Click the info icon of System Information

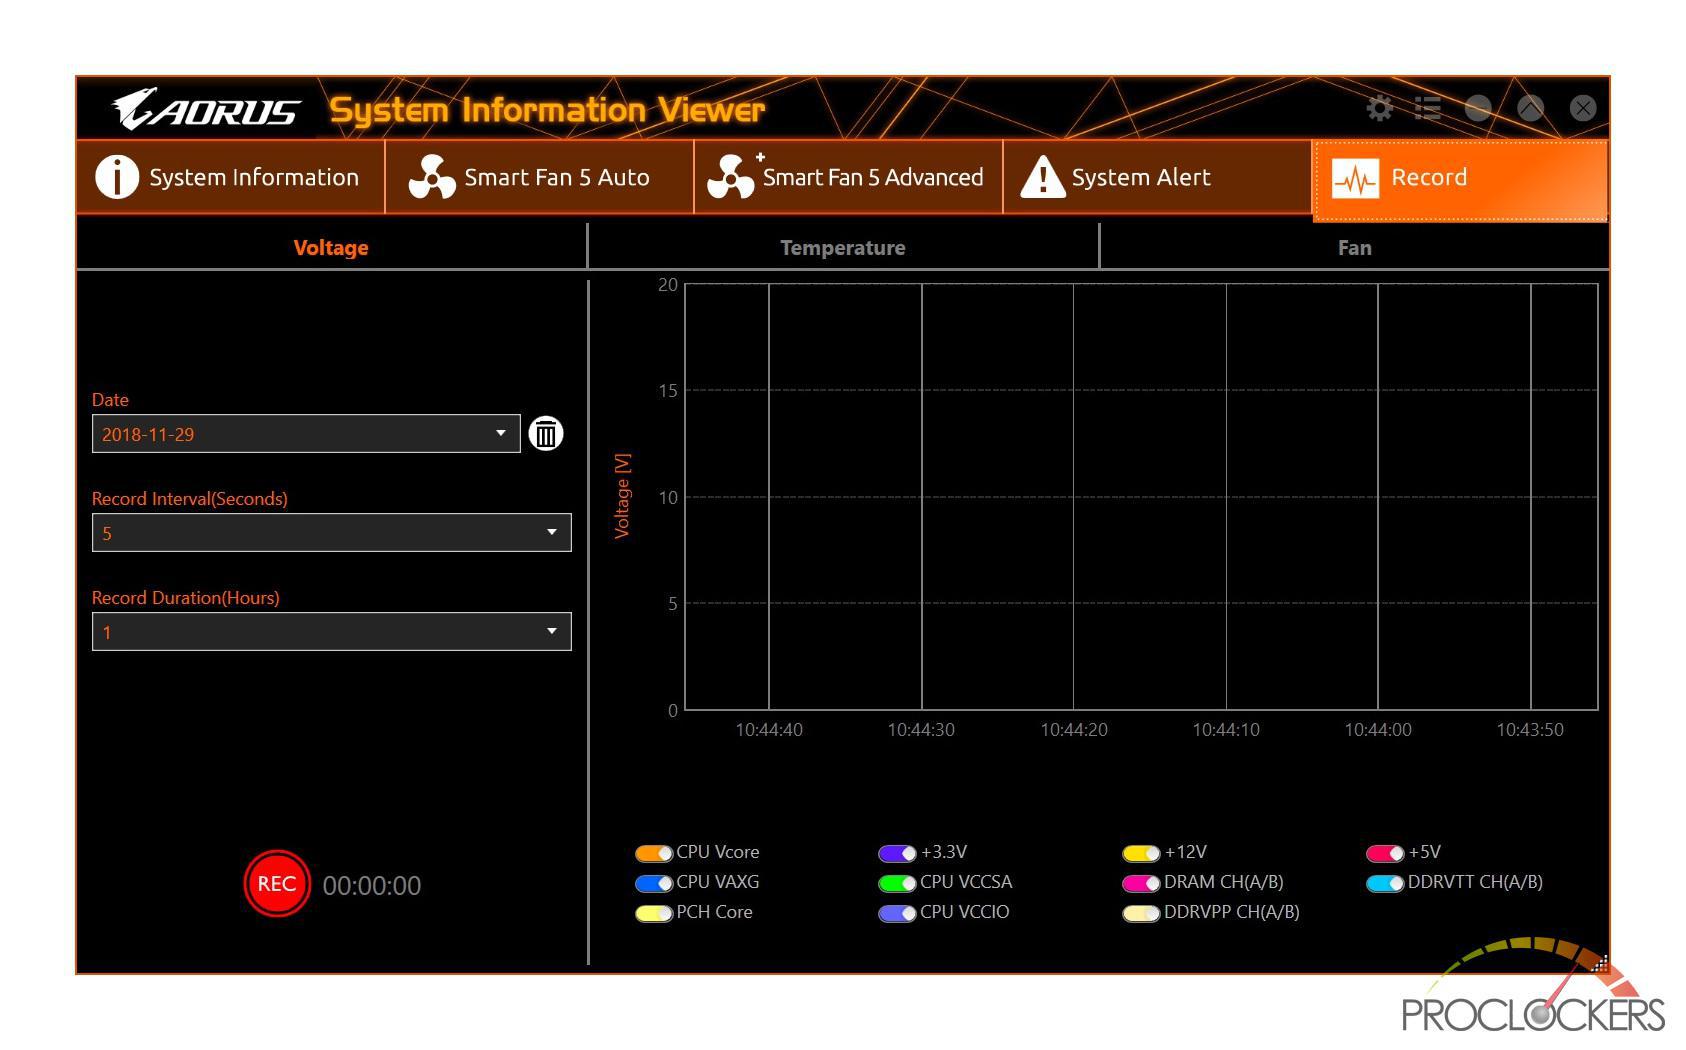tap(117, 177)
